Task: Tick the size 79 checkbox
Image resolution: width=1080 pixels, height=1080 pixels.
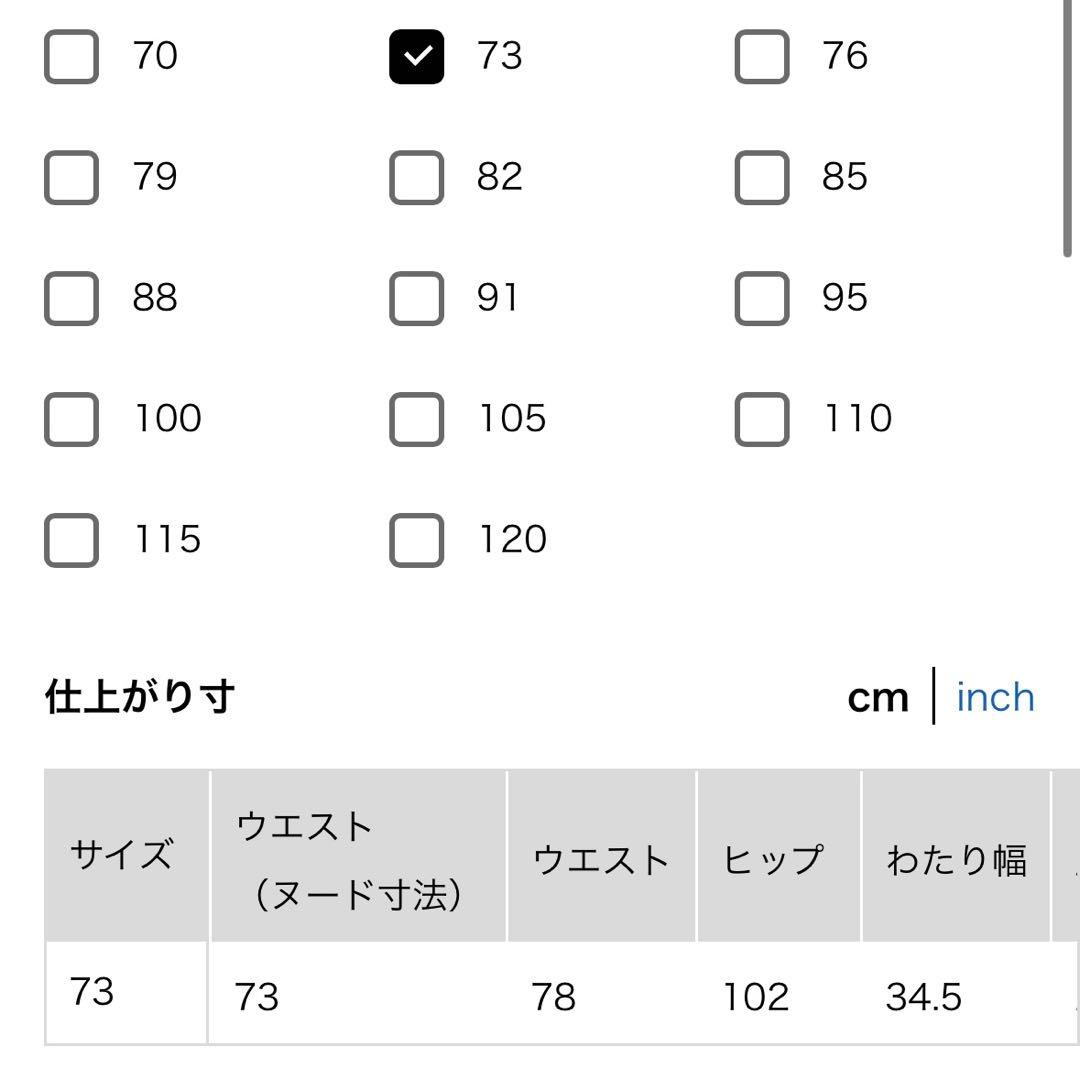Action: 71,177
